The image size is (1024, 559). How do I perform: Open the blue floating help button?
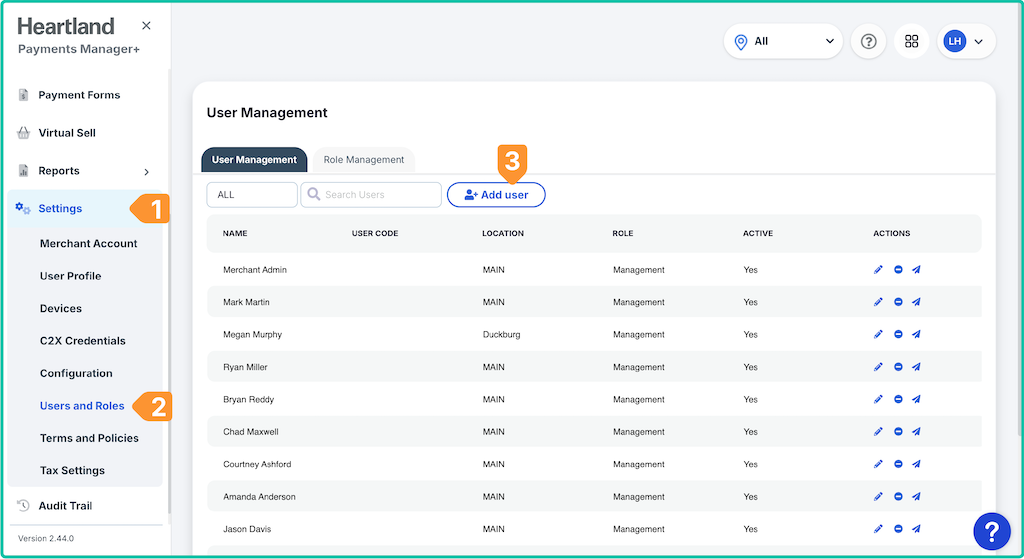tap(991, 532)
